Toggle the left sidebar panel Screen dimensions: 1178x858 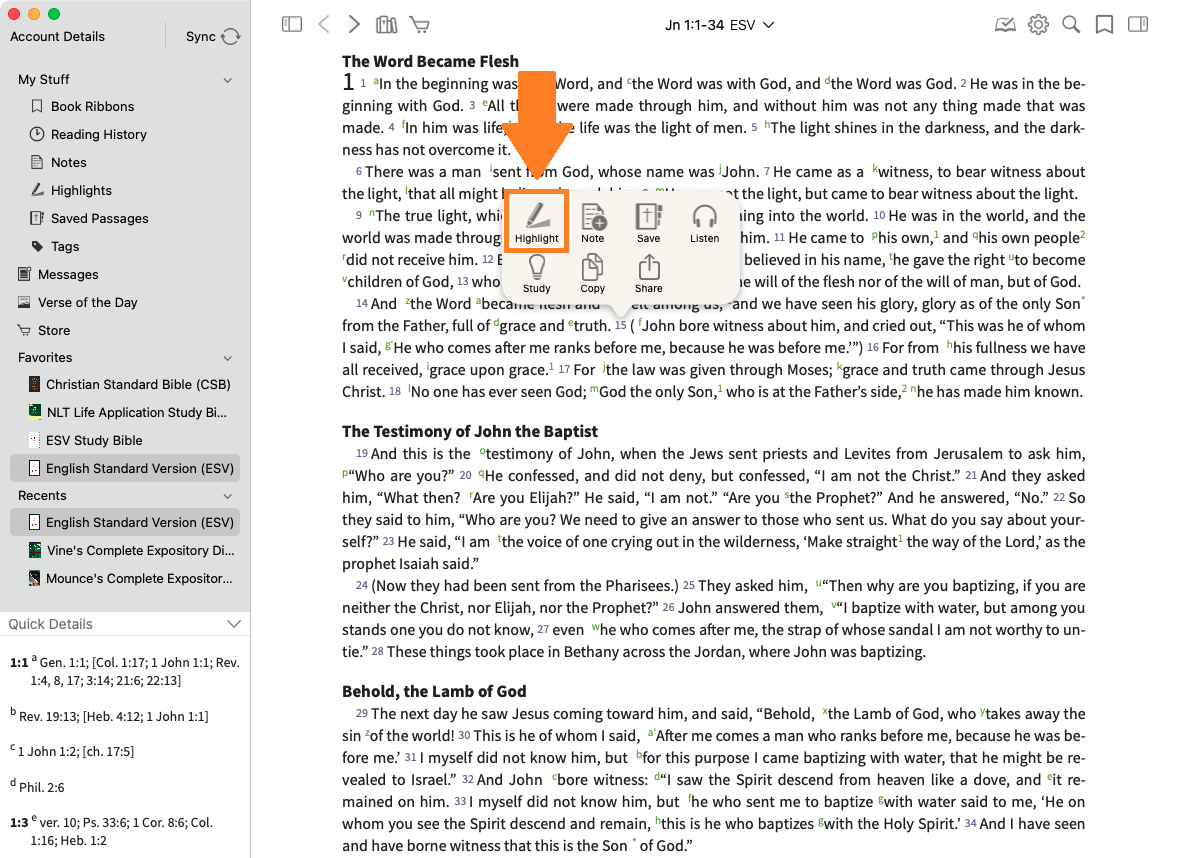pyautogui.click(x=292, y=25)
